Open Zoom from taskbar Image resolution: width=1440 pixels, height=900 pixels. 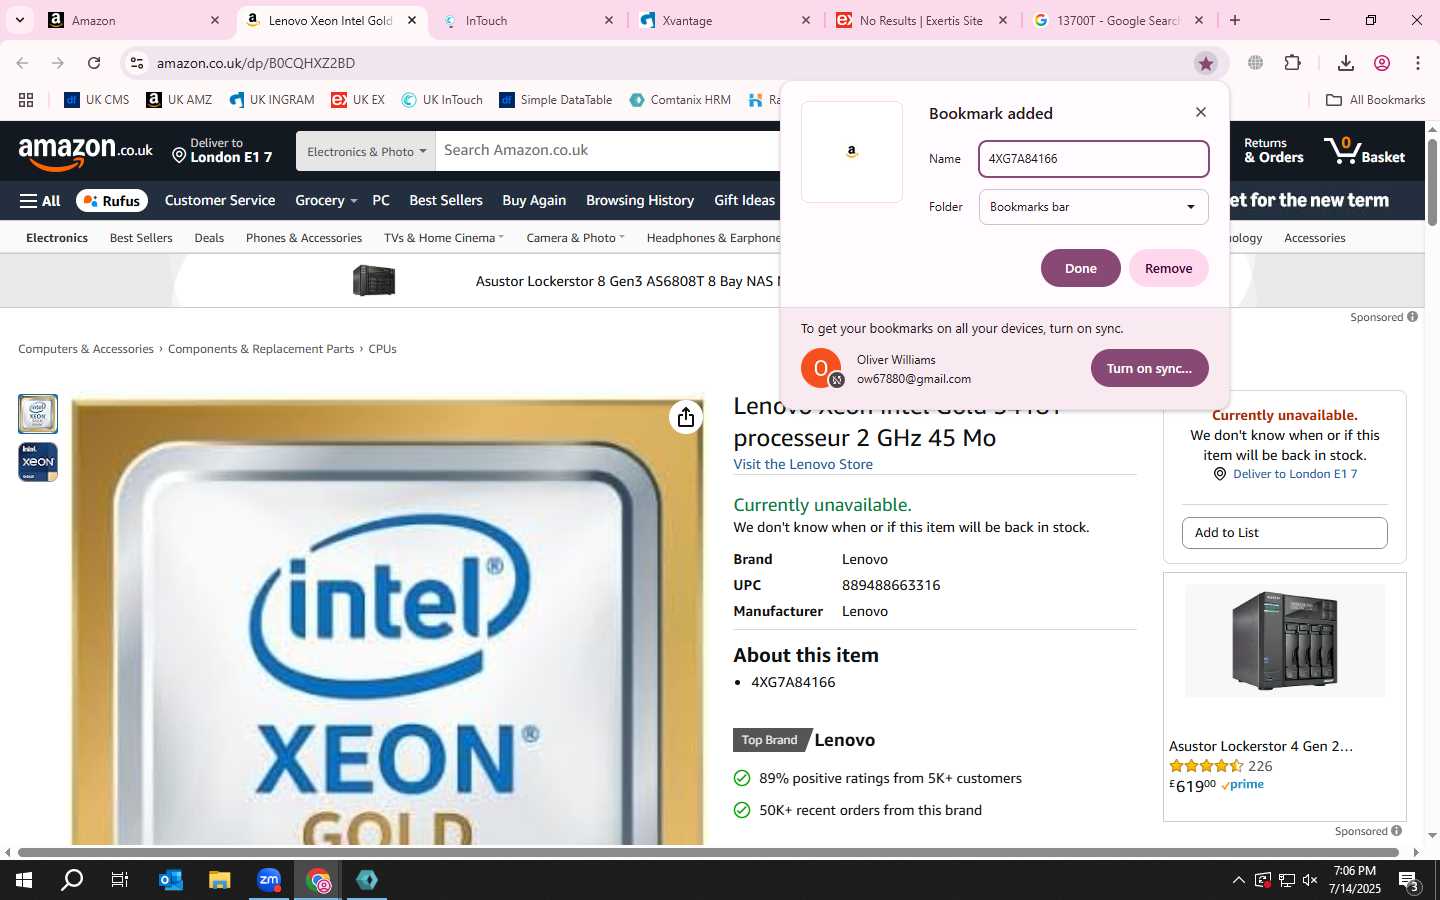click(269, 880)
